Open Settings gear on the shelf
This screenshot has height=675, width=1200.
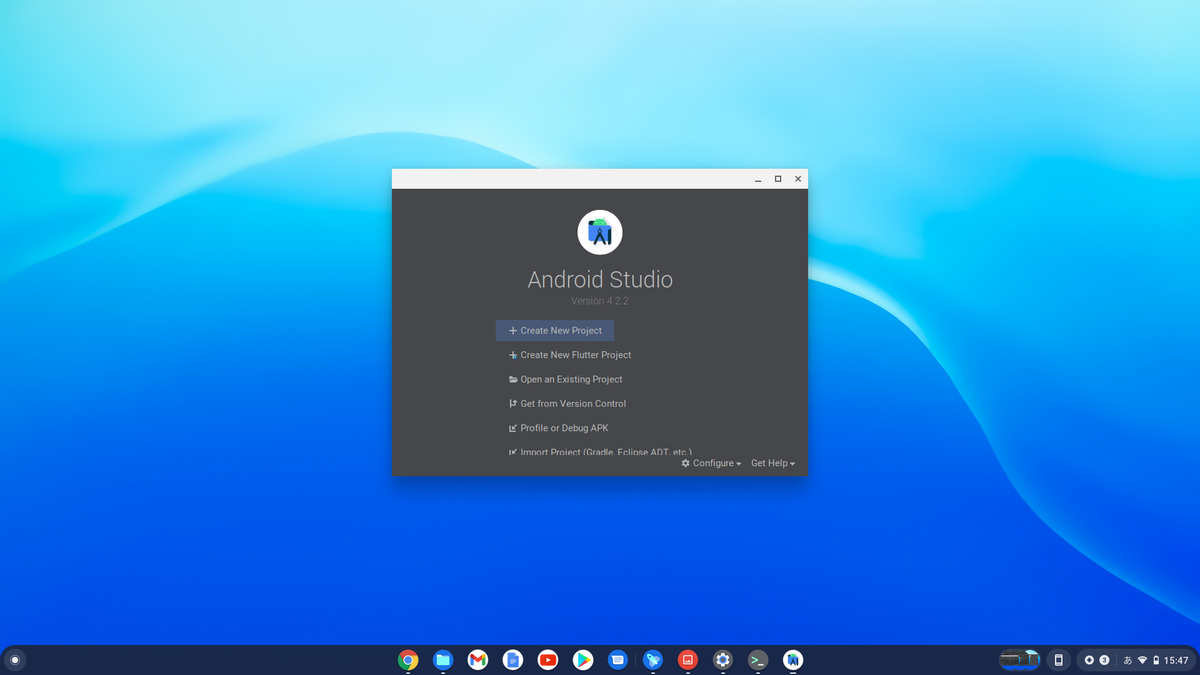coord(723,660)
